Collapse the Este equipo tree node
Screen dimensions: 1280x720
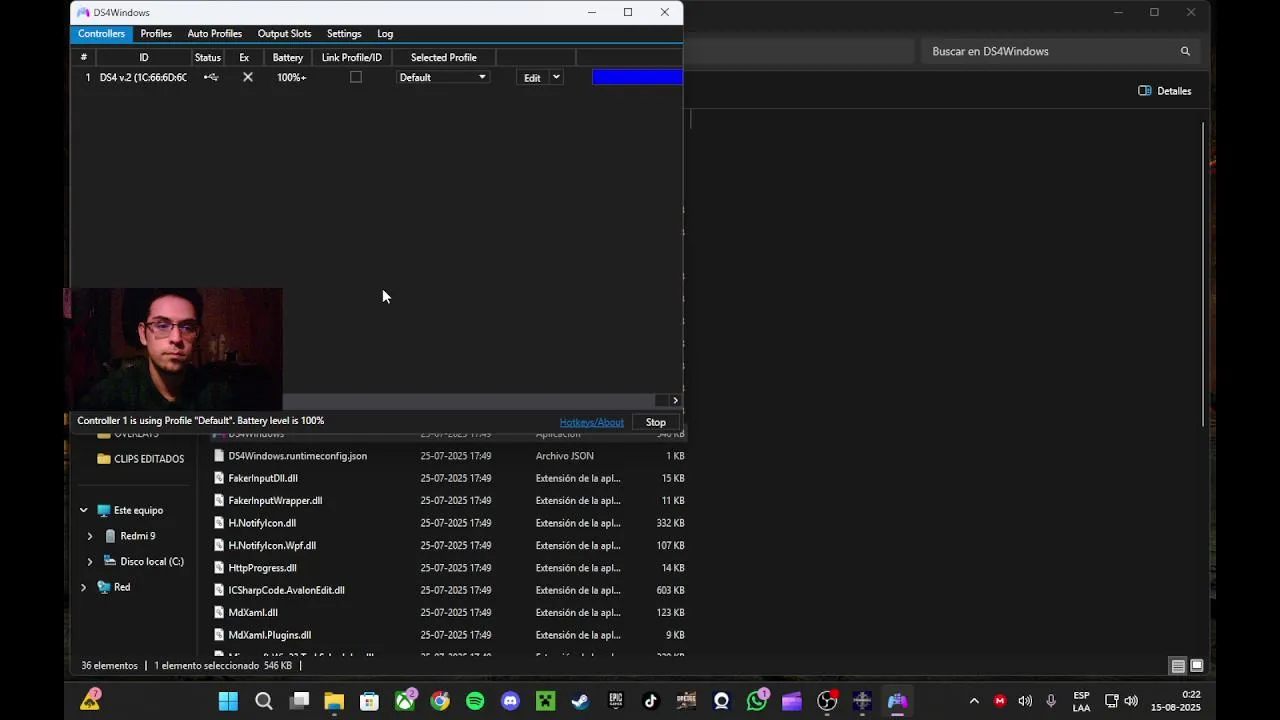pyautogui.click(x=84, y=510)
